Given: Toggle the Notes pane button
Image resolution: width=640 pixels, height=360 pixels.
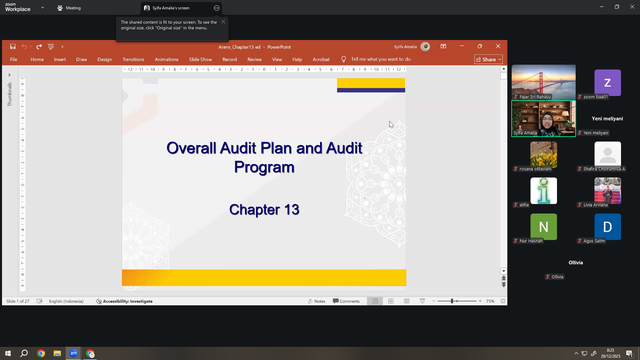Looking at the screenshot, I should tap(317, 301).
